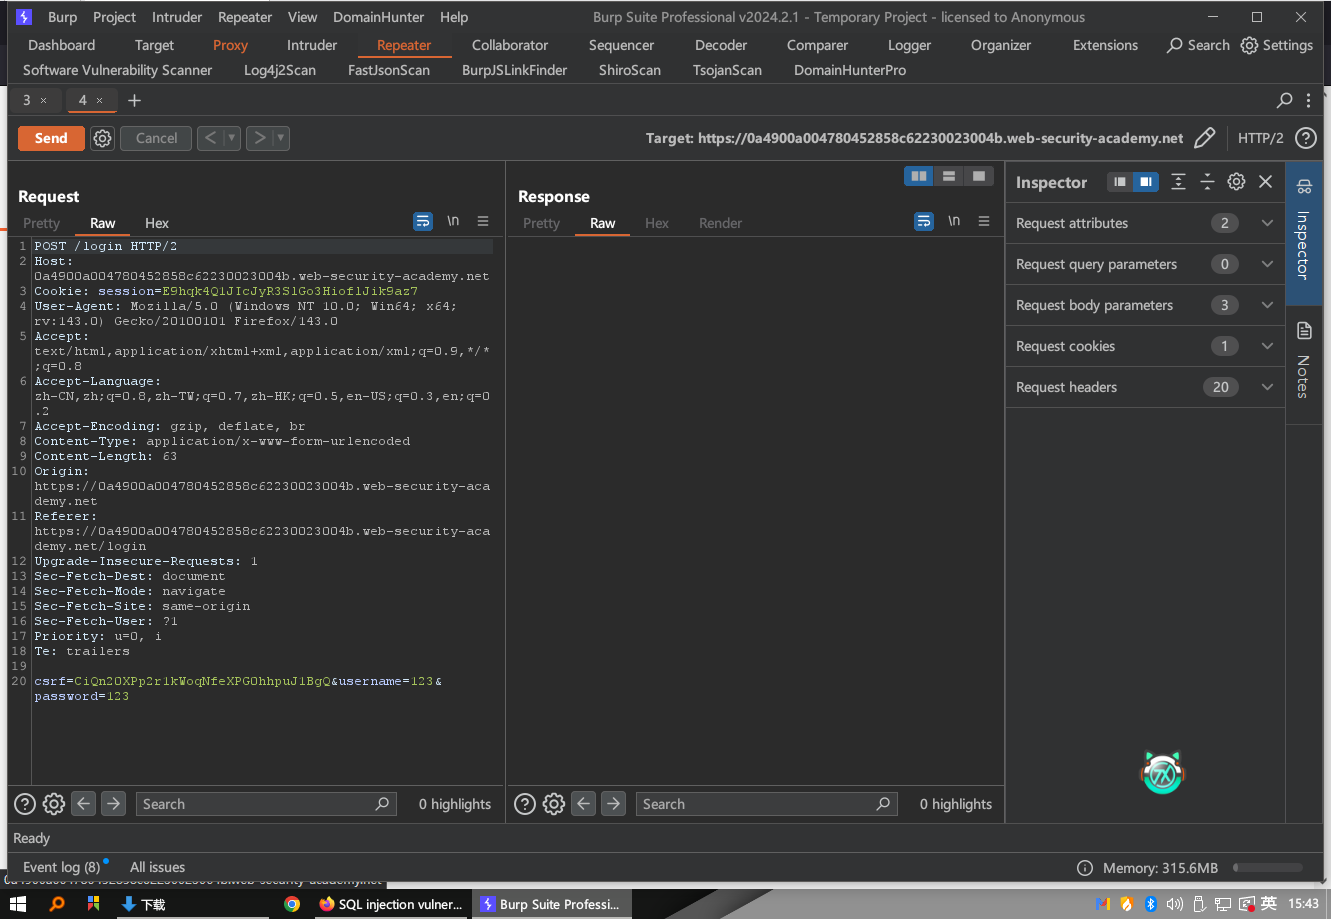Toggle word wrap in Request pane
The width and height of the screenshot is (1331, 919).
click(x=423, y=222)
